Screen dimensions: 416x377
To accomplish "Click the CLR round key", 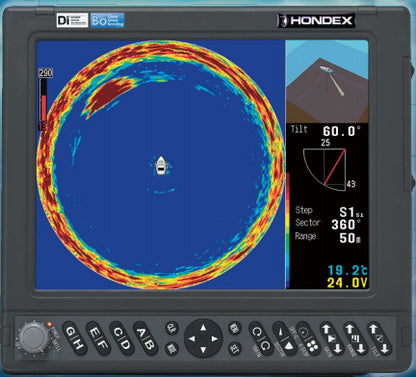I will [172, 328].
